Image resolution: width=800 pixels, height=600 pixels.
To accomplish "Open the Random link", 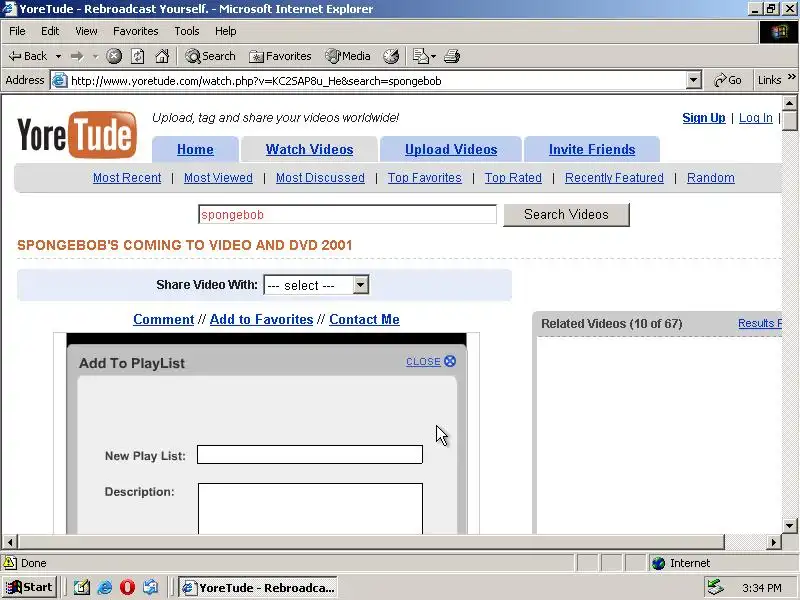I will tap(711, 178).
